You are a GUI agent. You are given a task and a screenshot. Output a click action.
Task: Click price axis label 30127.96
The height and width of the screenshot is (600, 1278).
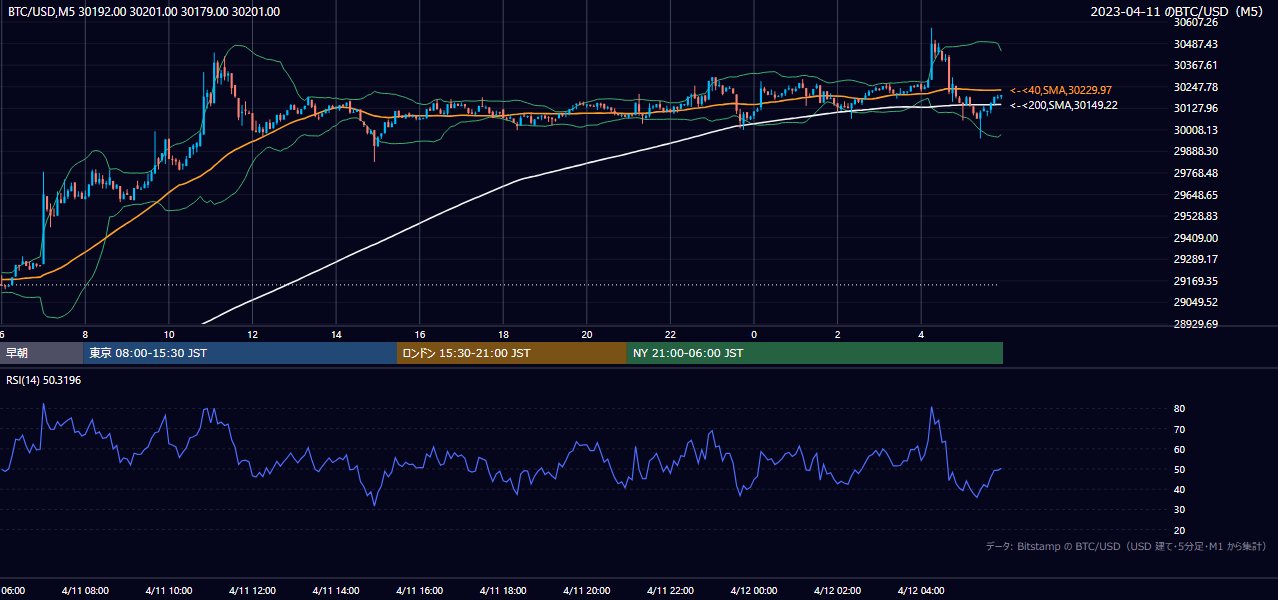tap(1196, 108)
